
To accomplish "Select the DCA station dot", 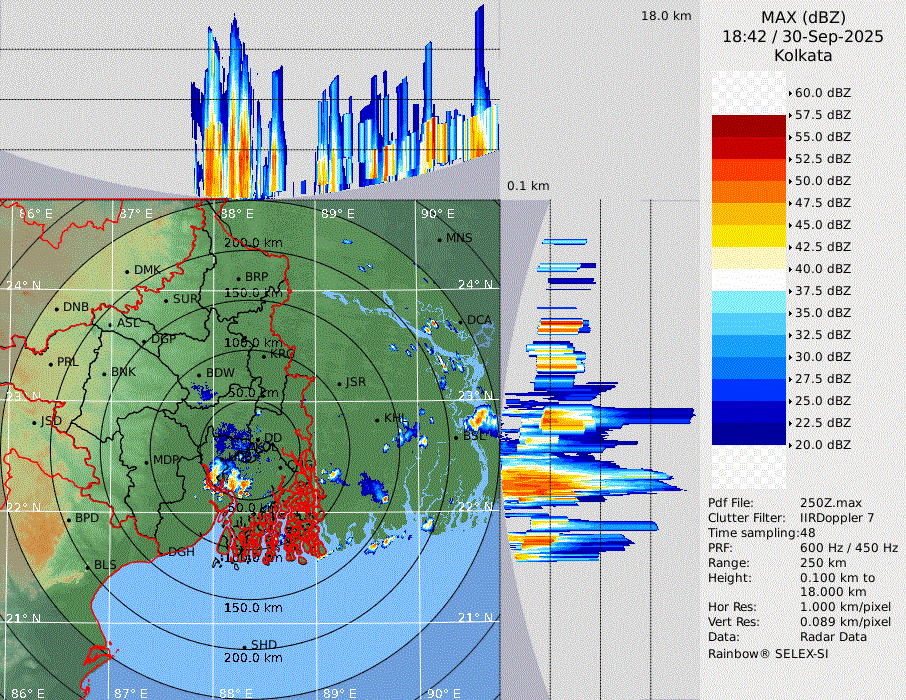I will [x=462, y=322].
